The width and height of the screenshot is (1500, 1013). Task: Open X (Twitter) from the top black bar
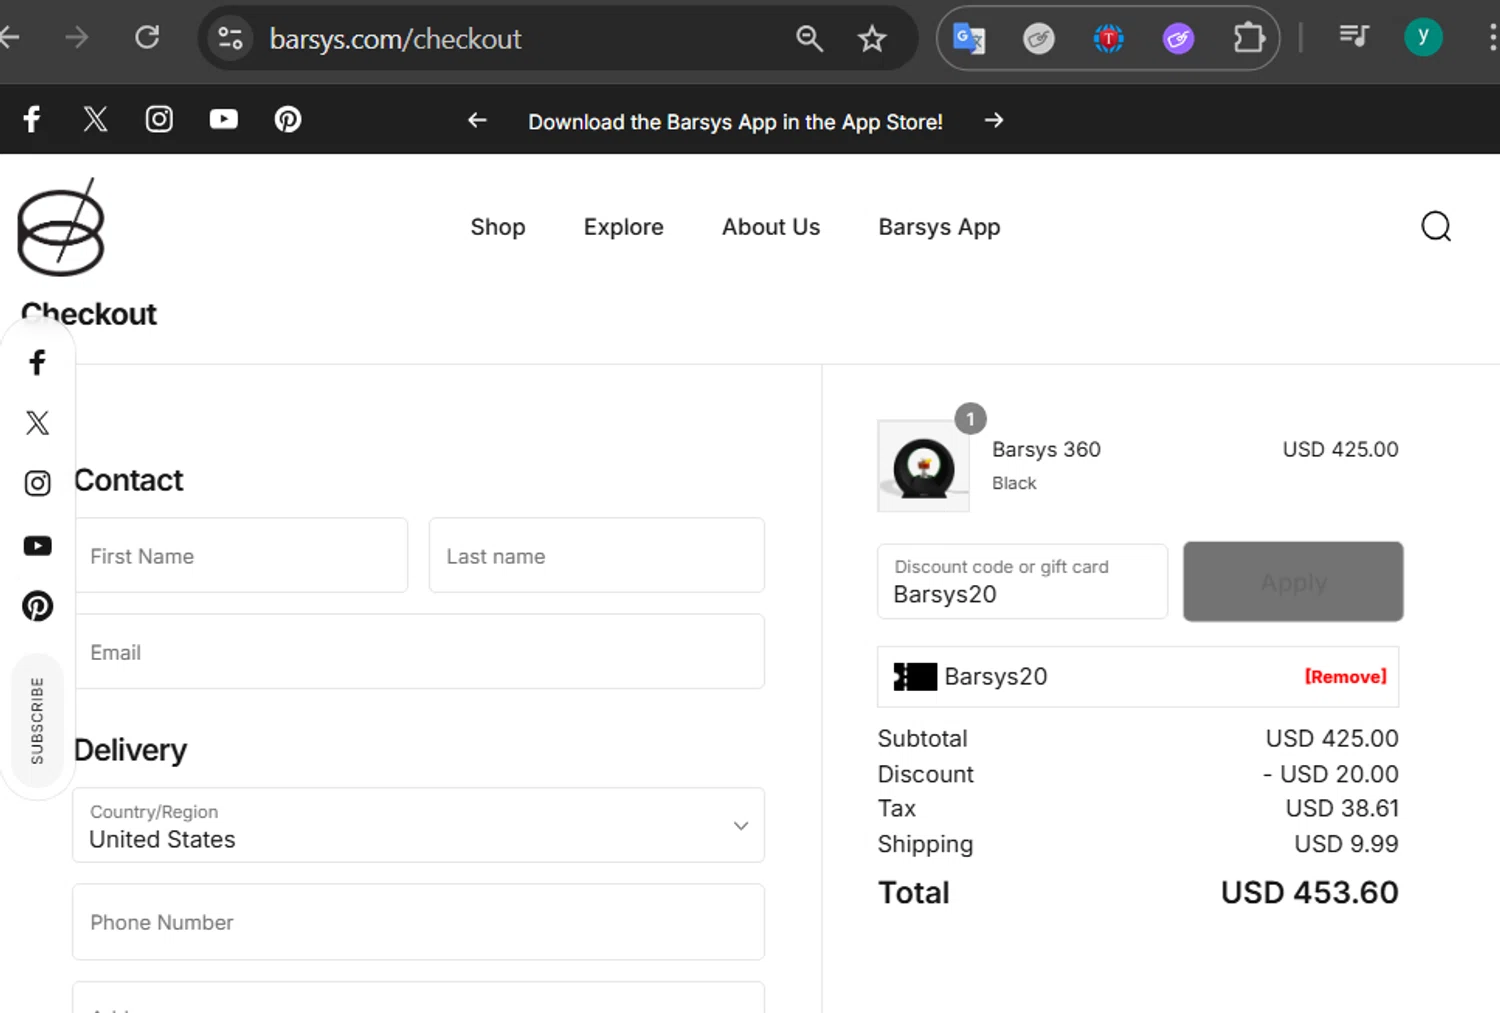tap(95, 119)
